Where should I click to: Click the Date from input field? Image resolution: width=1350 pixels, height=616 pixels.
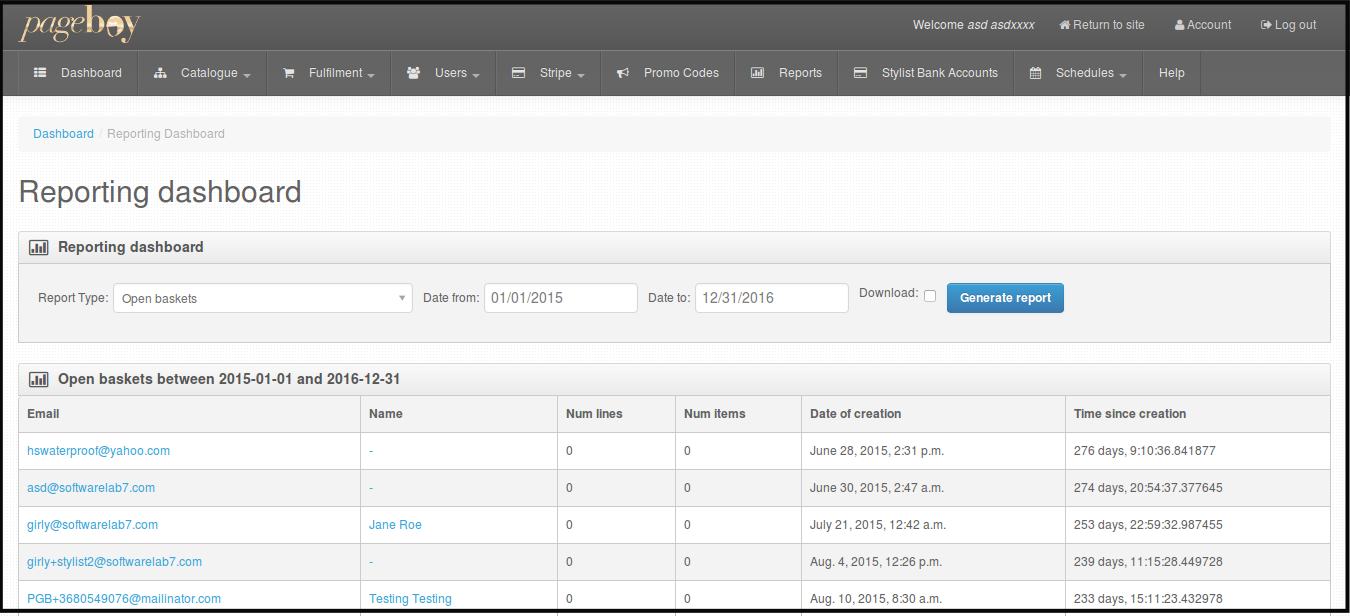point(561,298)
